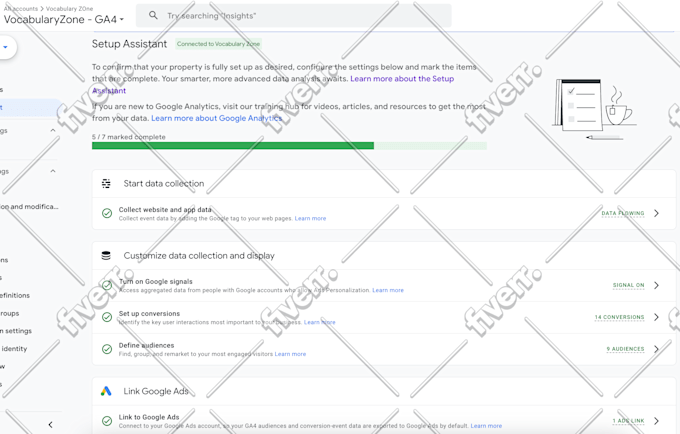Focus the 'Try searching Insights' search field
Screen dimensions: 680x434
294,16
